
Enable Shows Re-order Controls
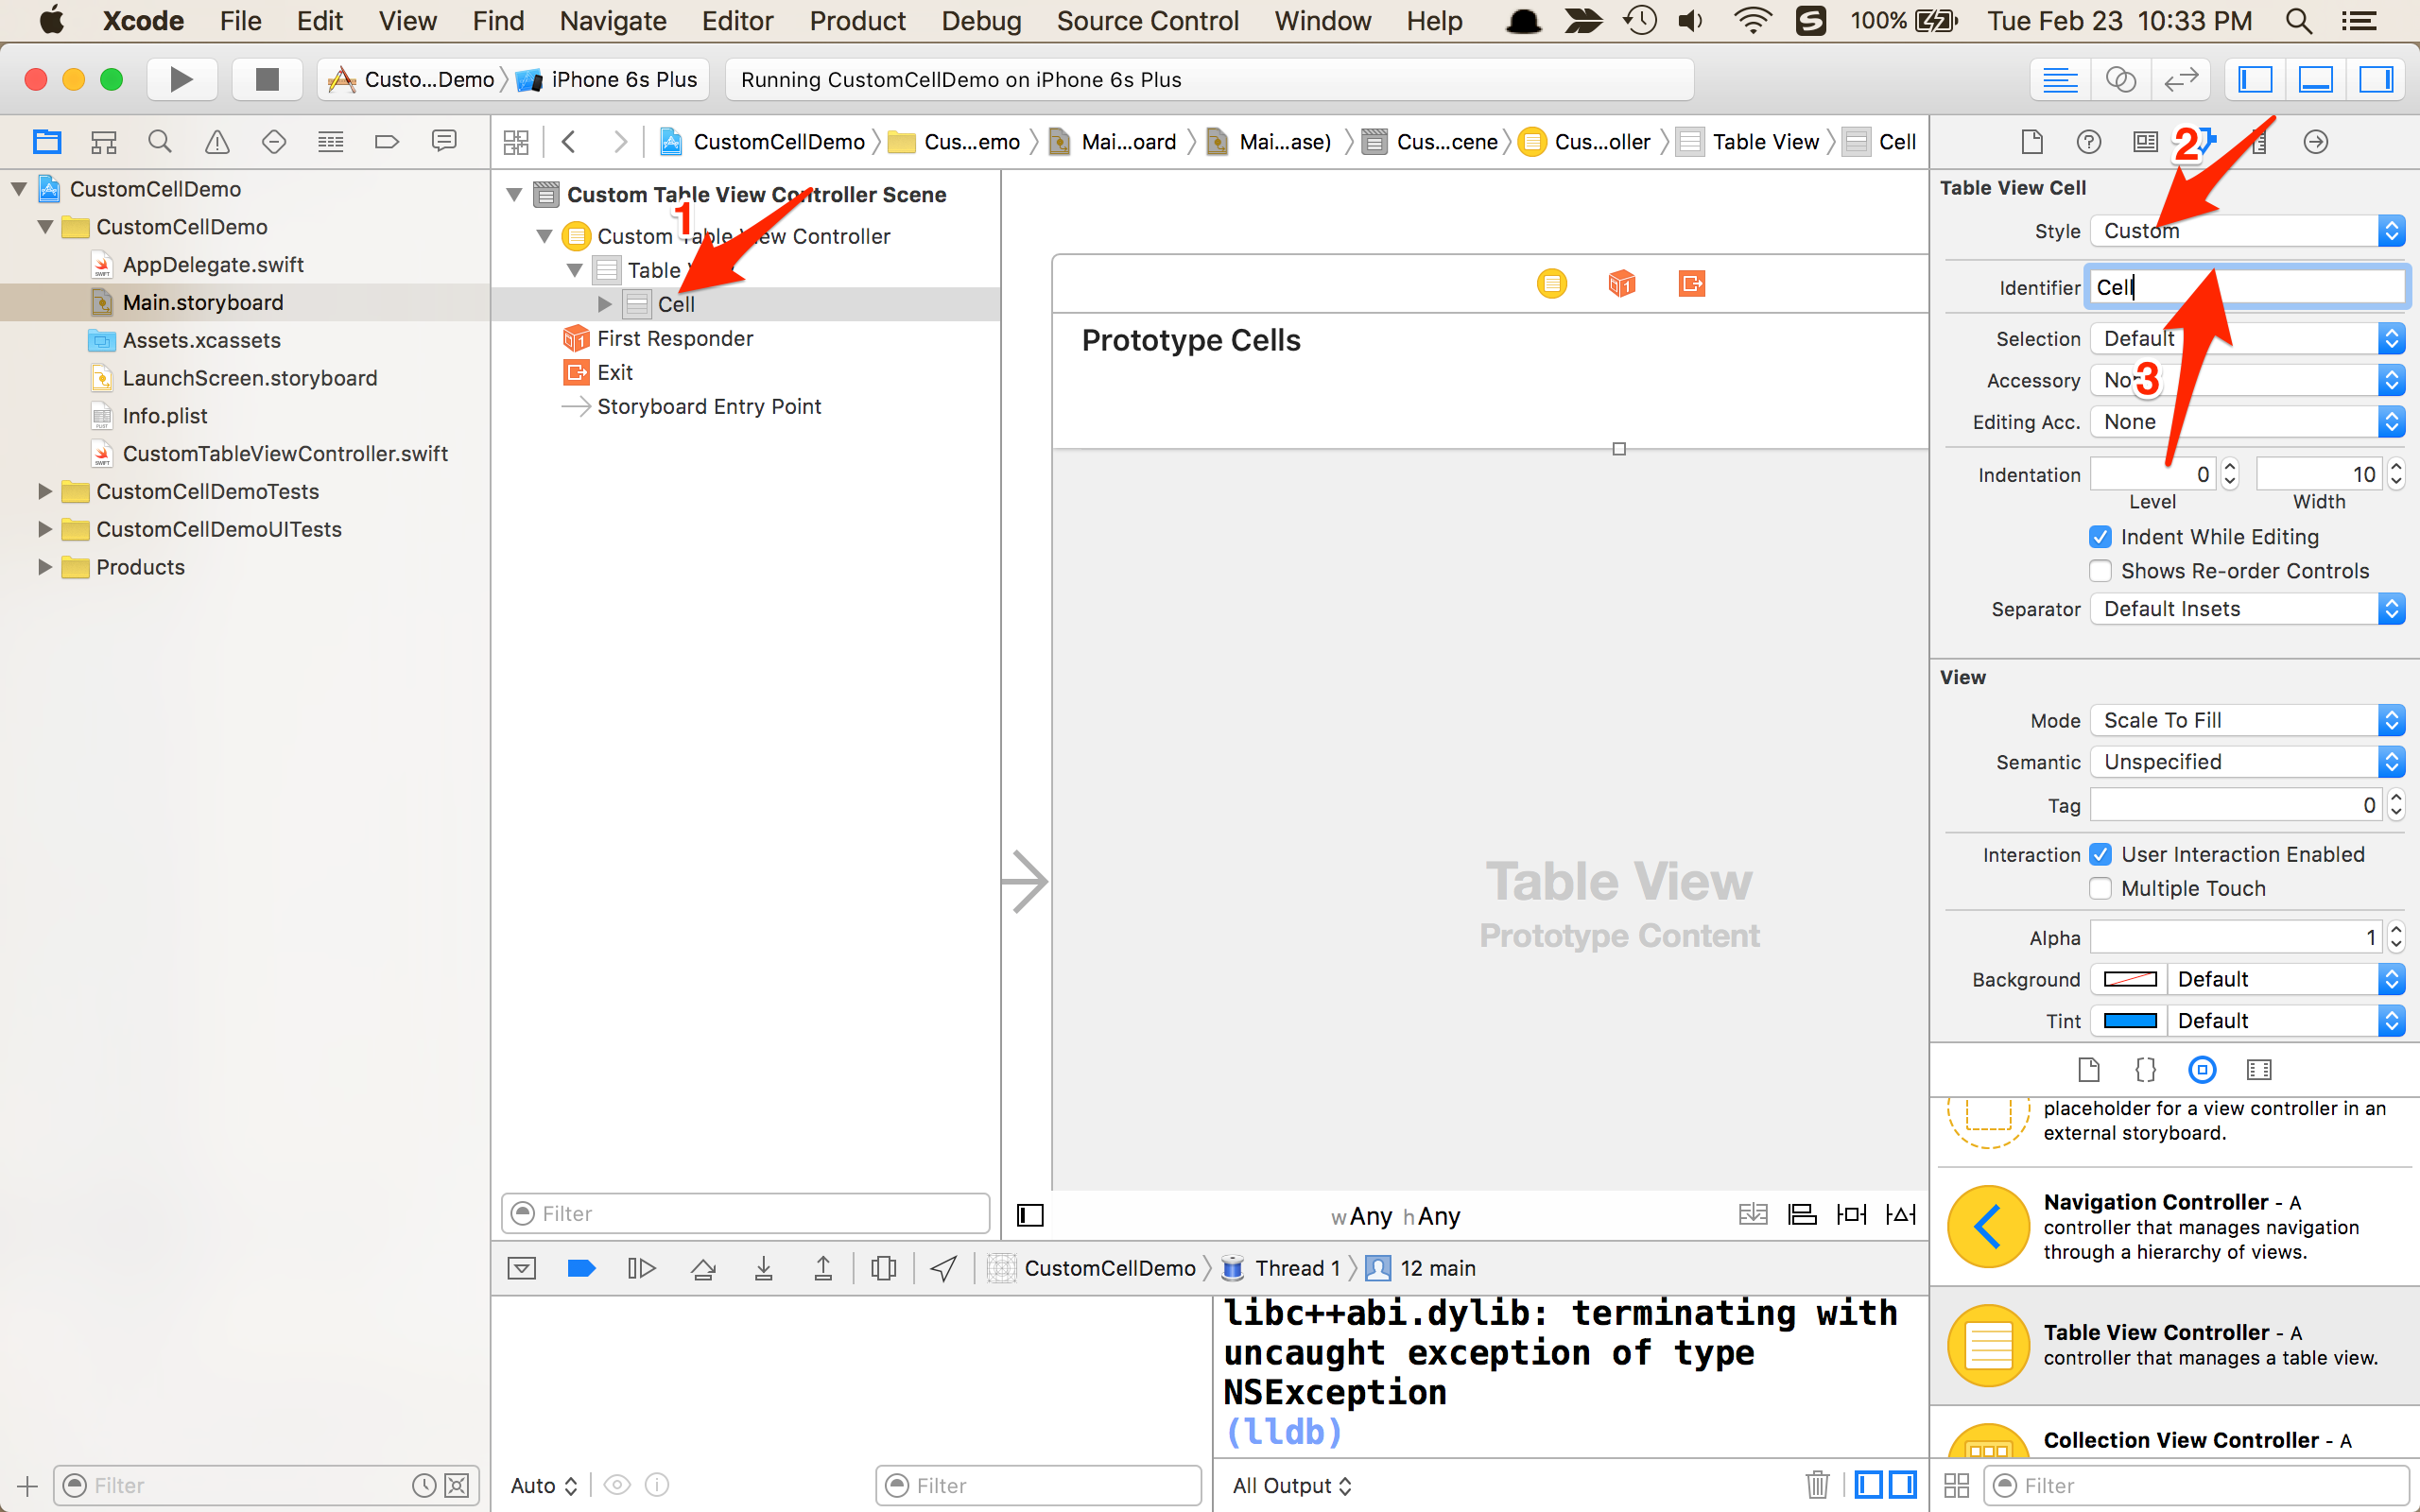[x=2100, y=571]
